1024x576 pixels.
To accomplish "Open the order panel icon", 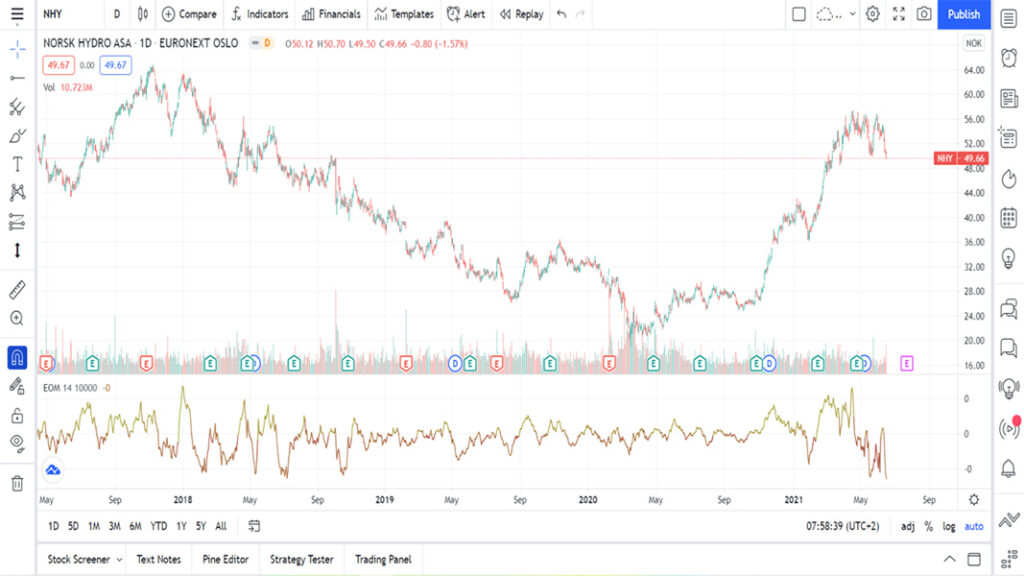I will click(x=1008, y=520).
